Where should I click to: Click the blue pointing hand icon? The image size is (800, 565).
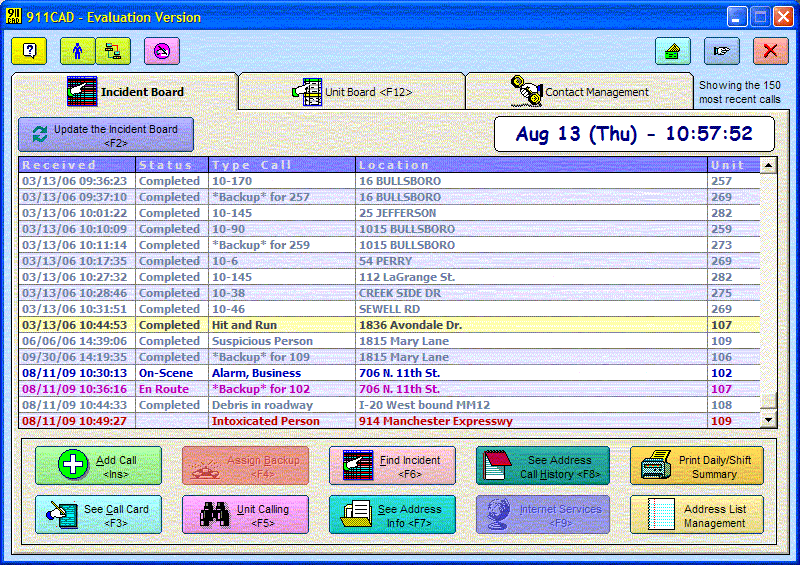tap(721, 51)
